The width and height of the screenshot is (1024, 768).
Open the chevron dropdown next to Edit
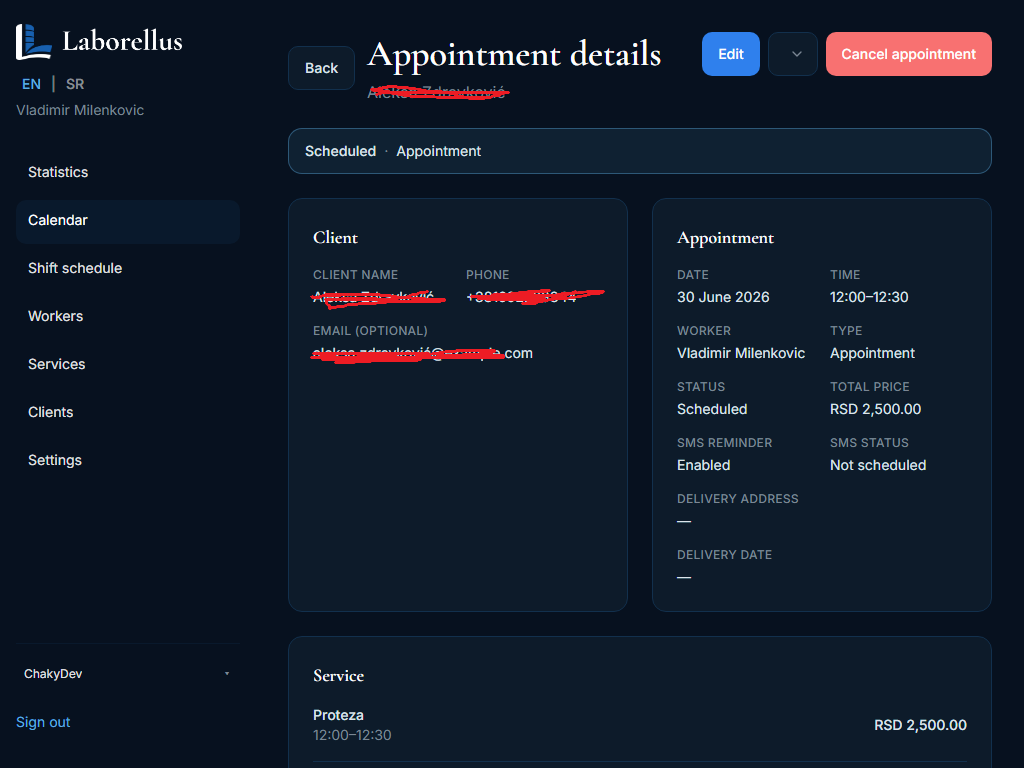tap(793, 54)
